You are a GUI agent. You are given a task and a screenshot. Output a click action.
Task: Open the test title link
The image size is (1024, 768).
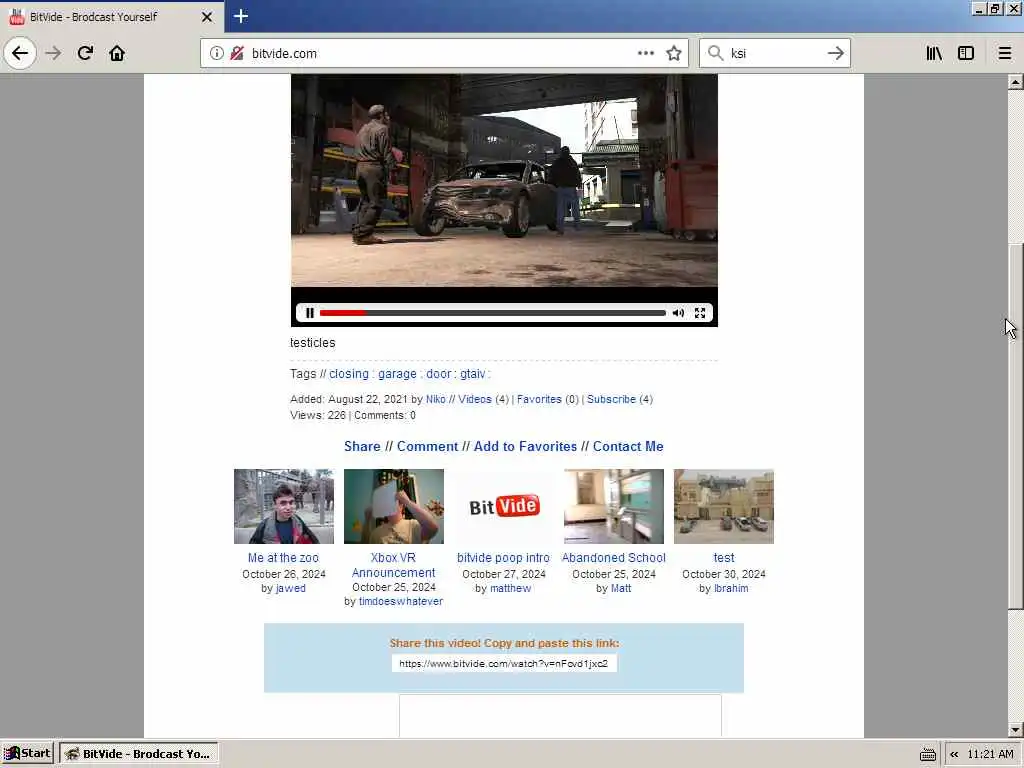[724, 558]
